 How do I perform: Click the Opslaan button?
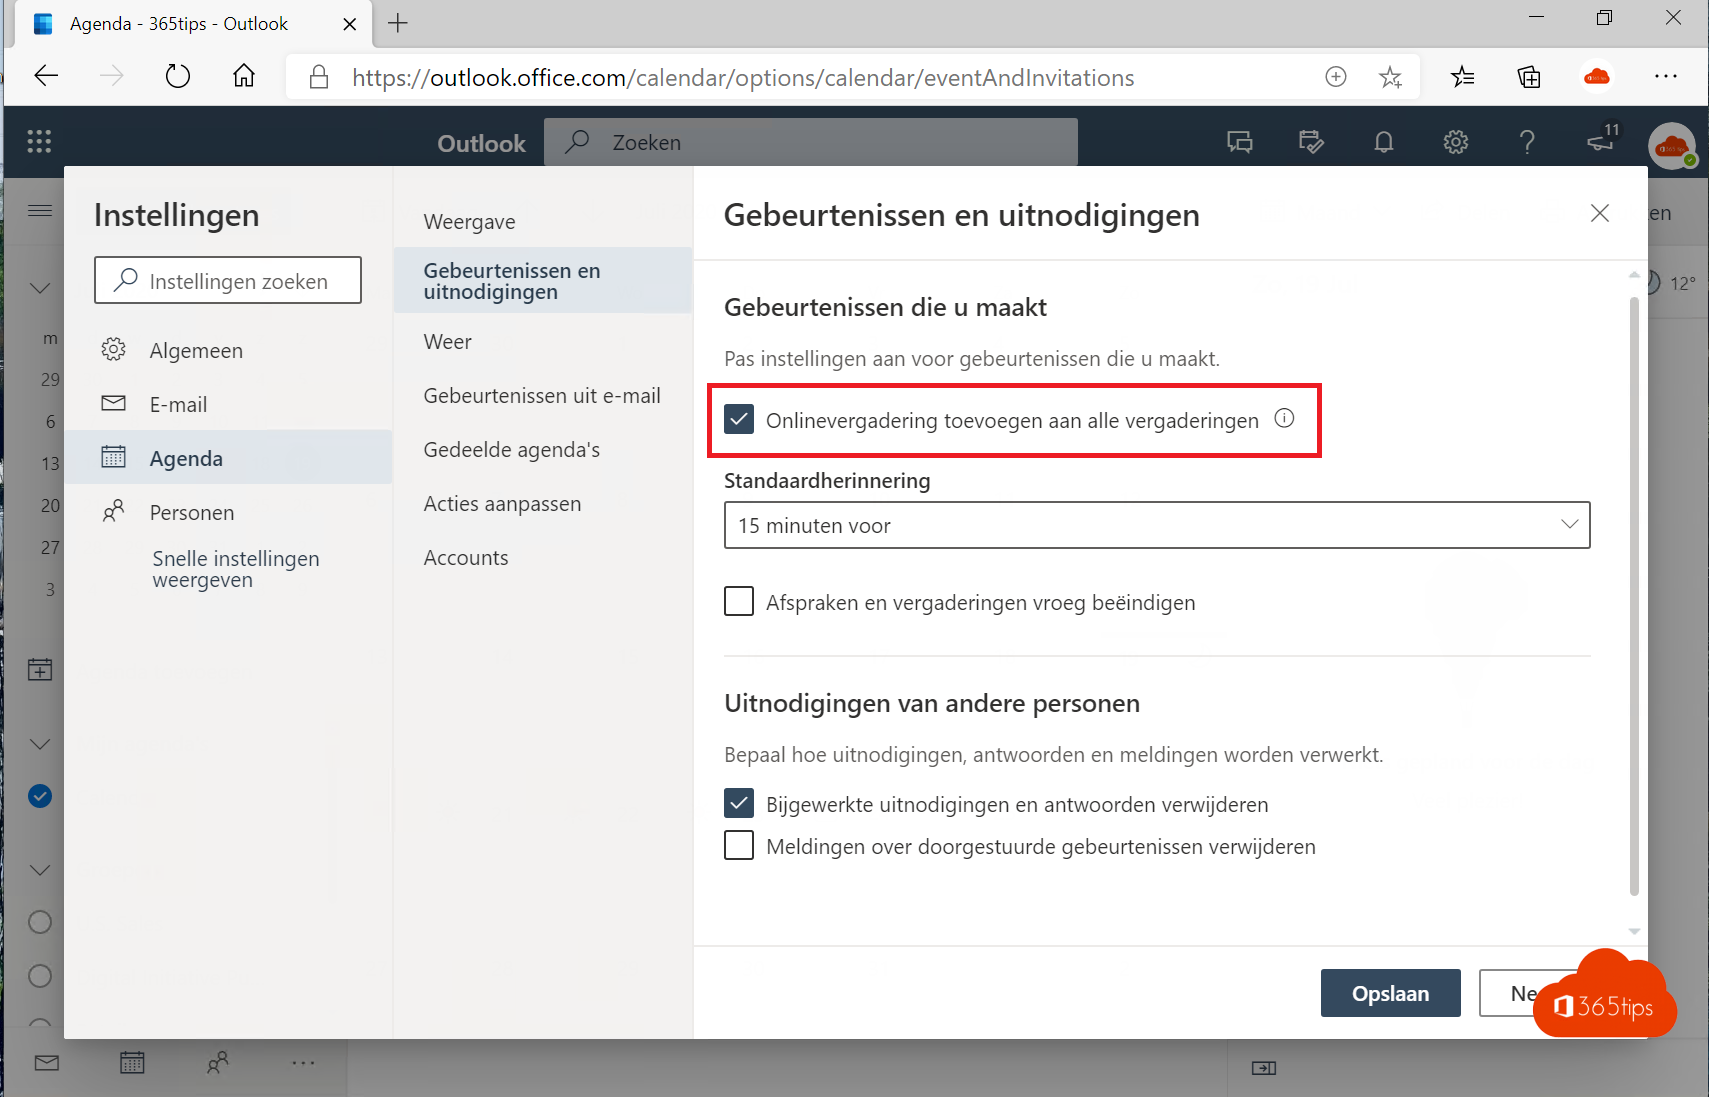pyautogui.click(x=1390, y=992)
